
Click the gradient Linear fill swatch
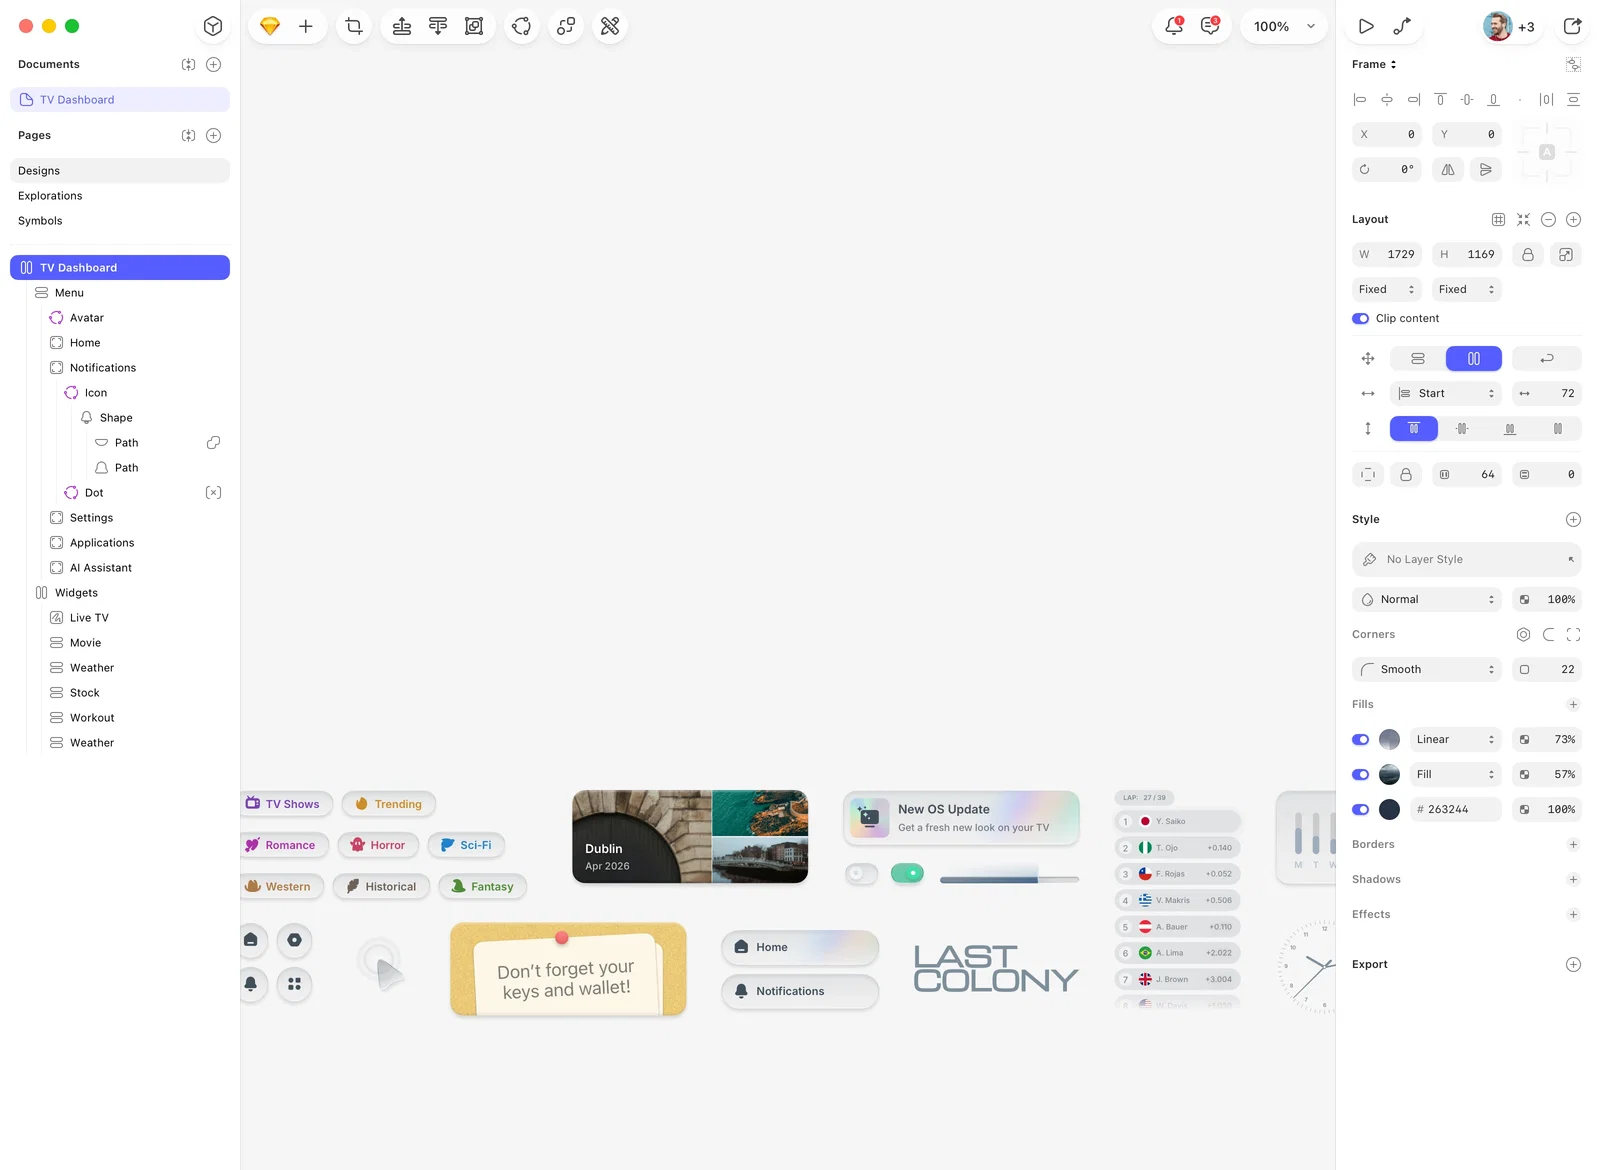1389,739
